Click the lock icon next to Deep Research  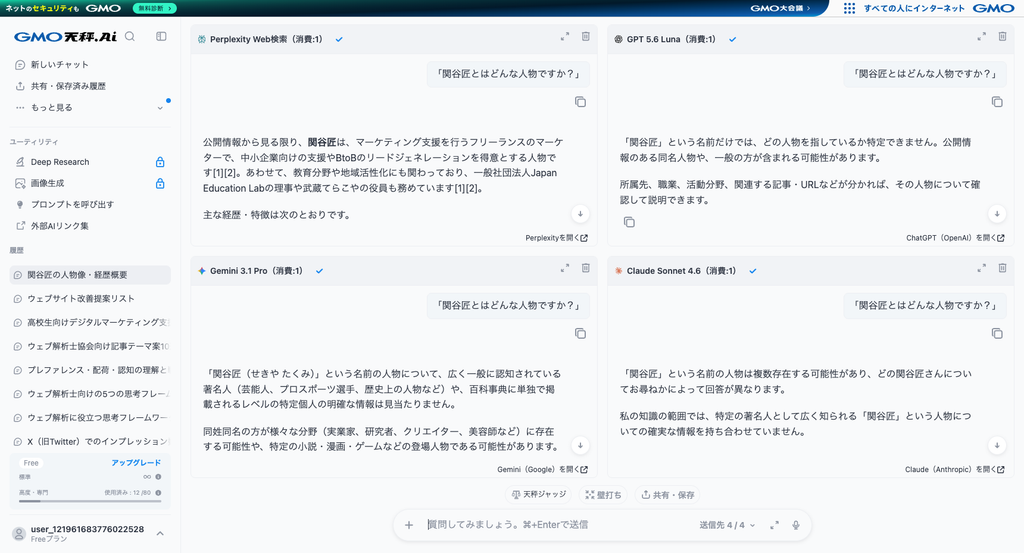(160, 162)
